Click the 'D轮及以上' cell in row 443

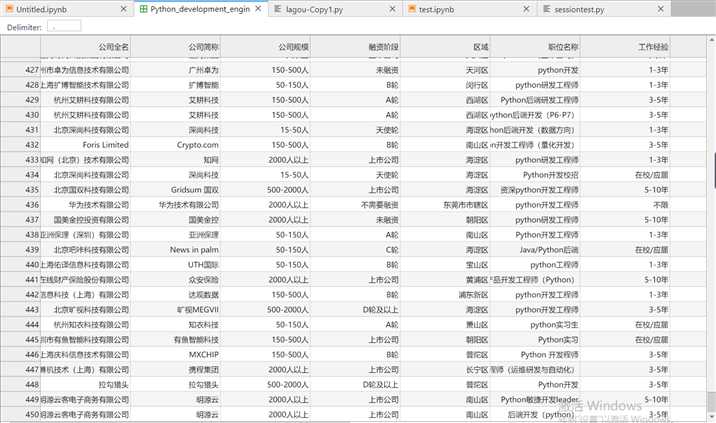point(355,310)
